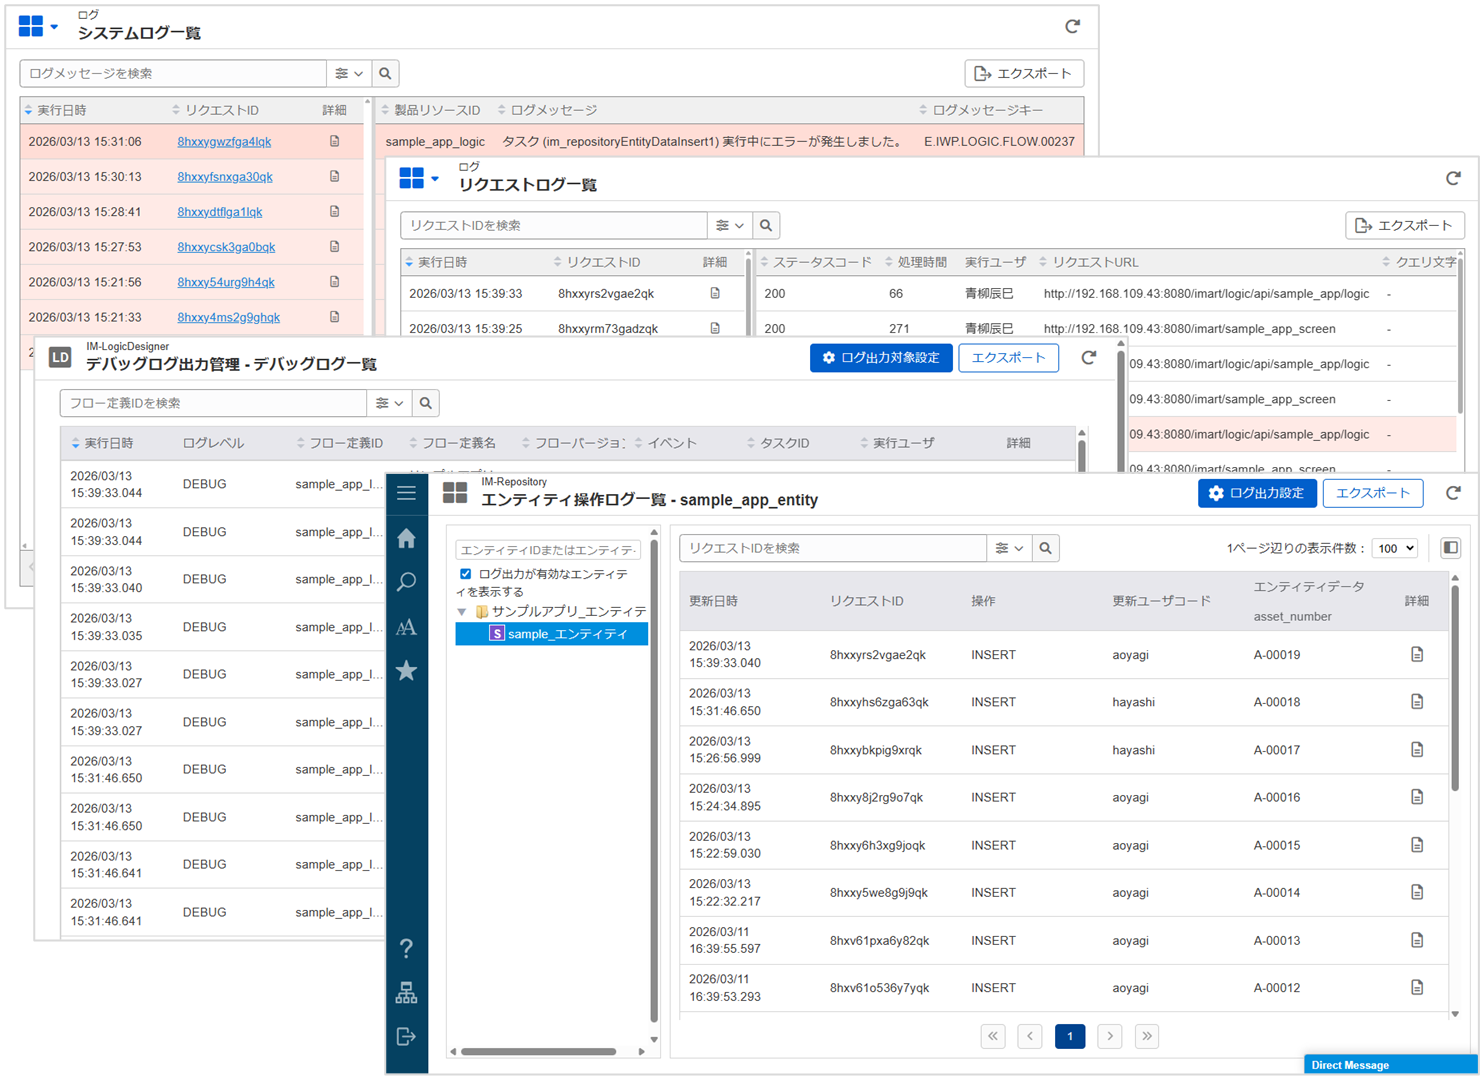This screenshot has width=1484, height=1077.
Task: Open the page size 100 dropdown
Action: pyautogui.click(x=1395, y=548)
